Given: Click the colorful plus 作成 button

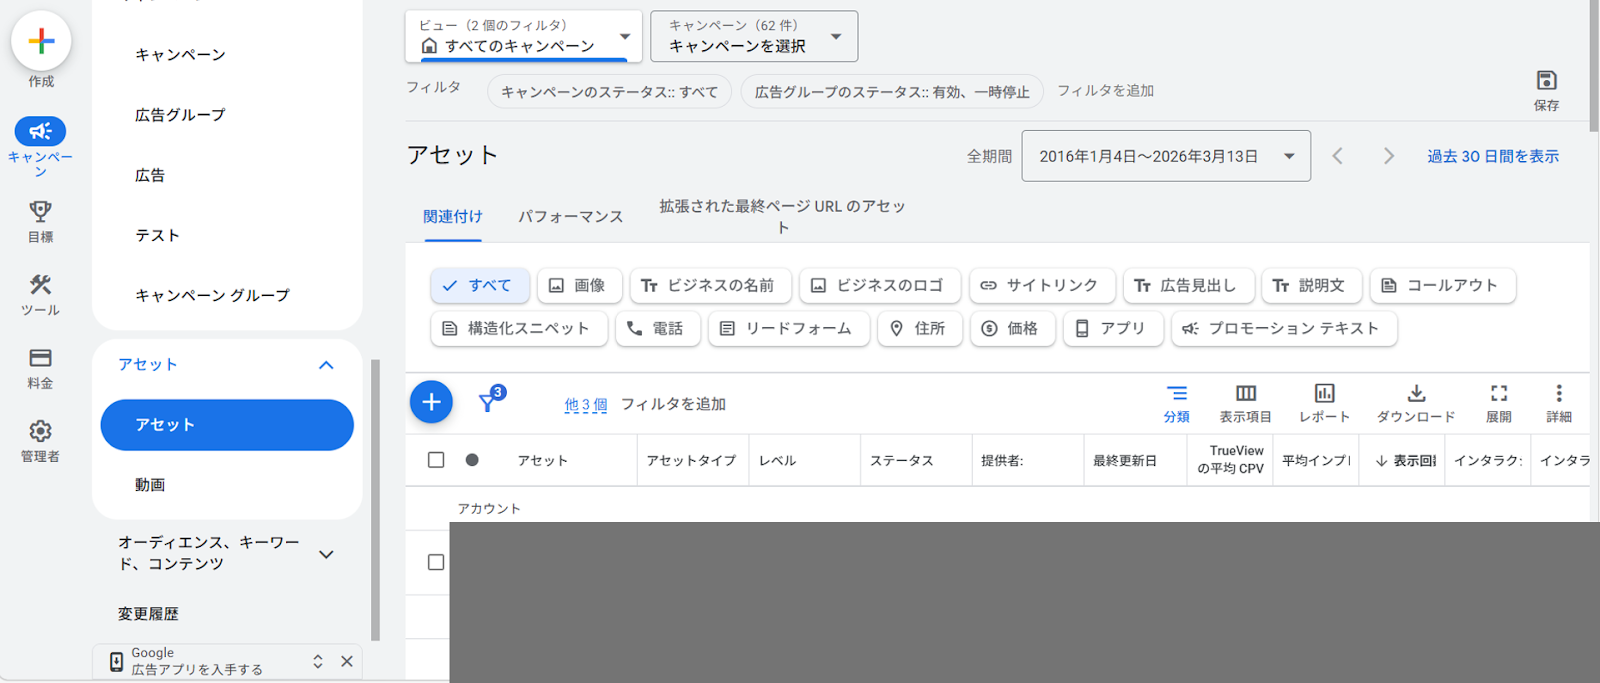Looking at the screenshot, I should pyautogui.click(x=41, y=41).
